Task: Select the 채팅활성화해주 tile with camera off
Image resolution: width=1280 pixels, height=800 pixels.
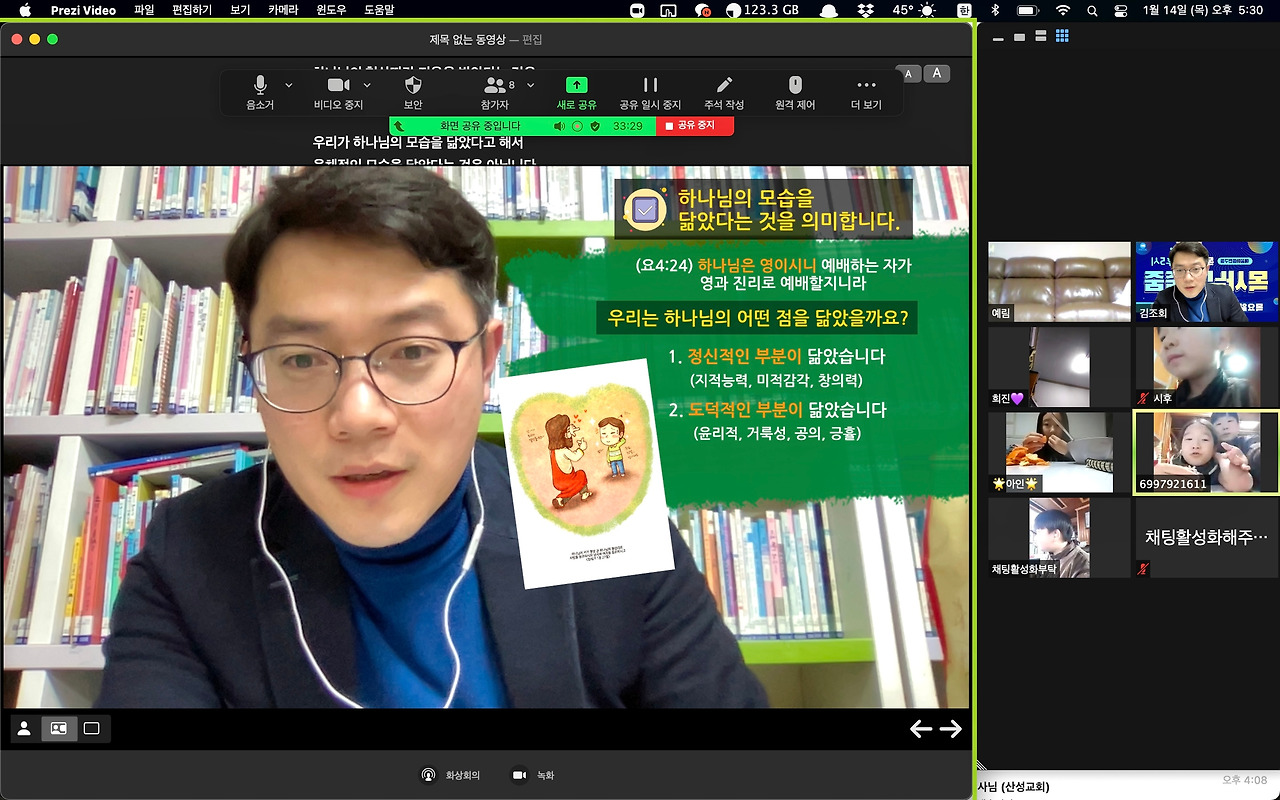Action: (1206, 537)
